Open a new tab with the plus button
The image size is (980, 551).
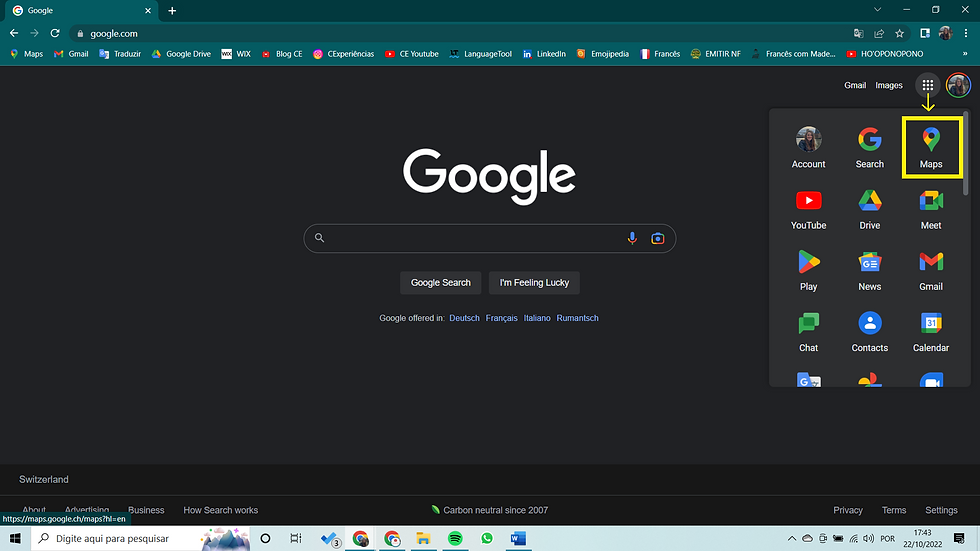(x=172, y=11)
